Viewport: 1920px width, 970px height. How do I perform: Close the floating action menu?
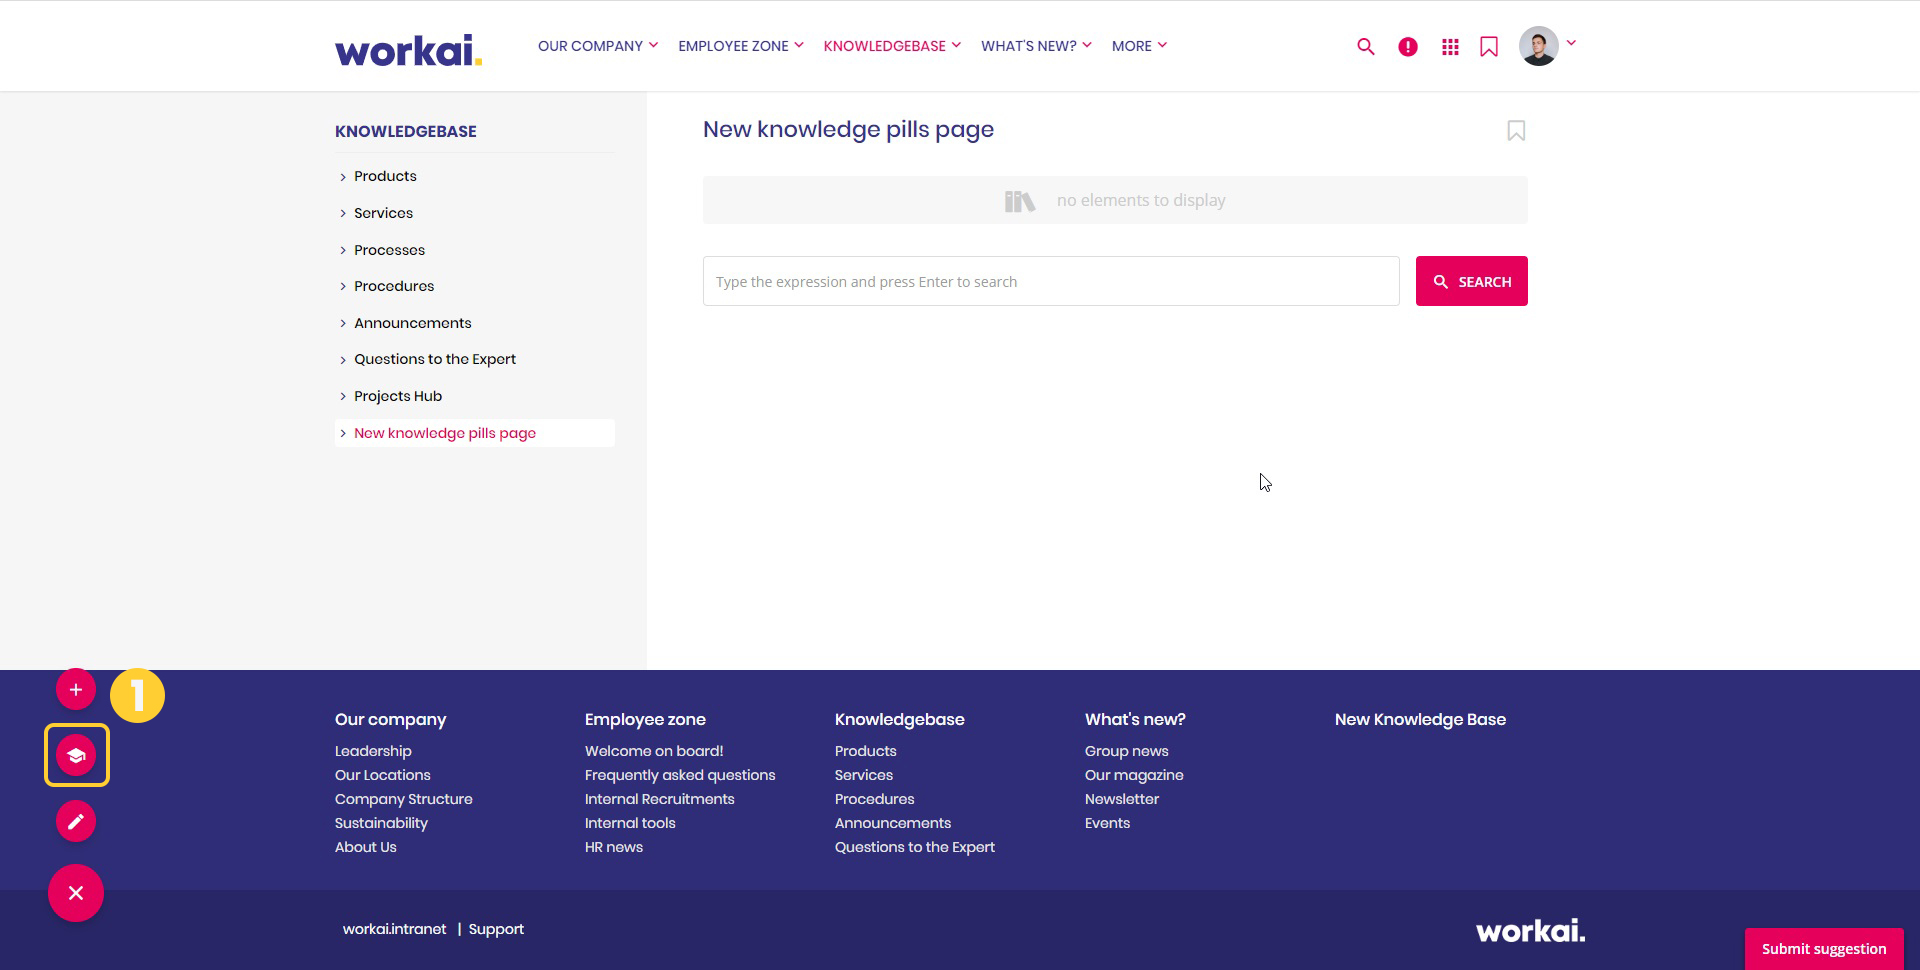click(x=76, y=893)
